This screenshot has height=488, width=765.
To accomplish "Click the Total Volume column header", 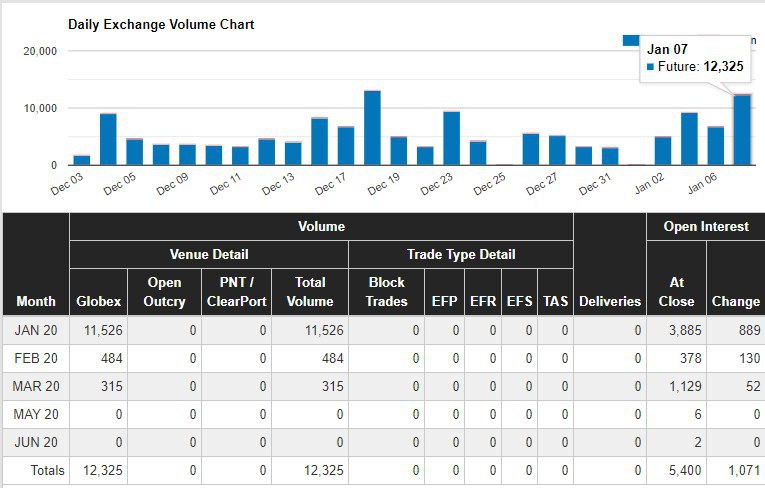I will click(310, 292).
